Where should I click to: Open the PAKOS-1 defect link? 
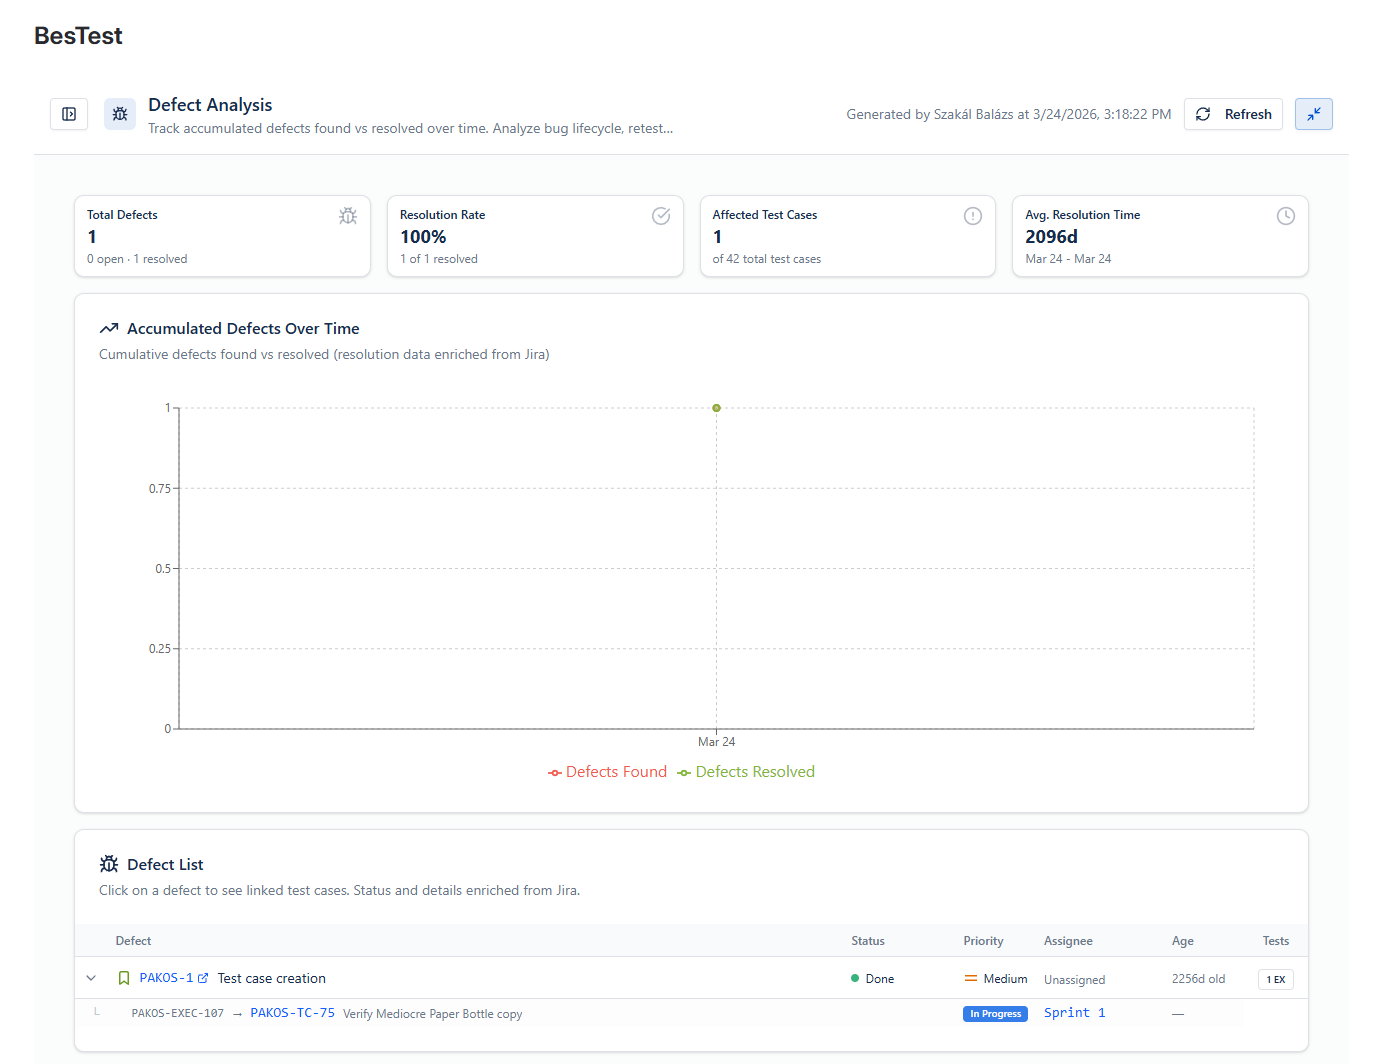[166, 978]
